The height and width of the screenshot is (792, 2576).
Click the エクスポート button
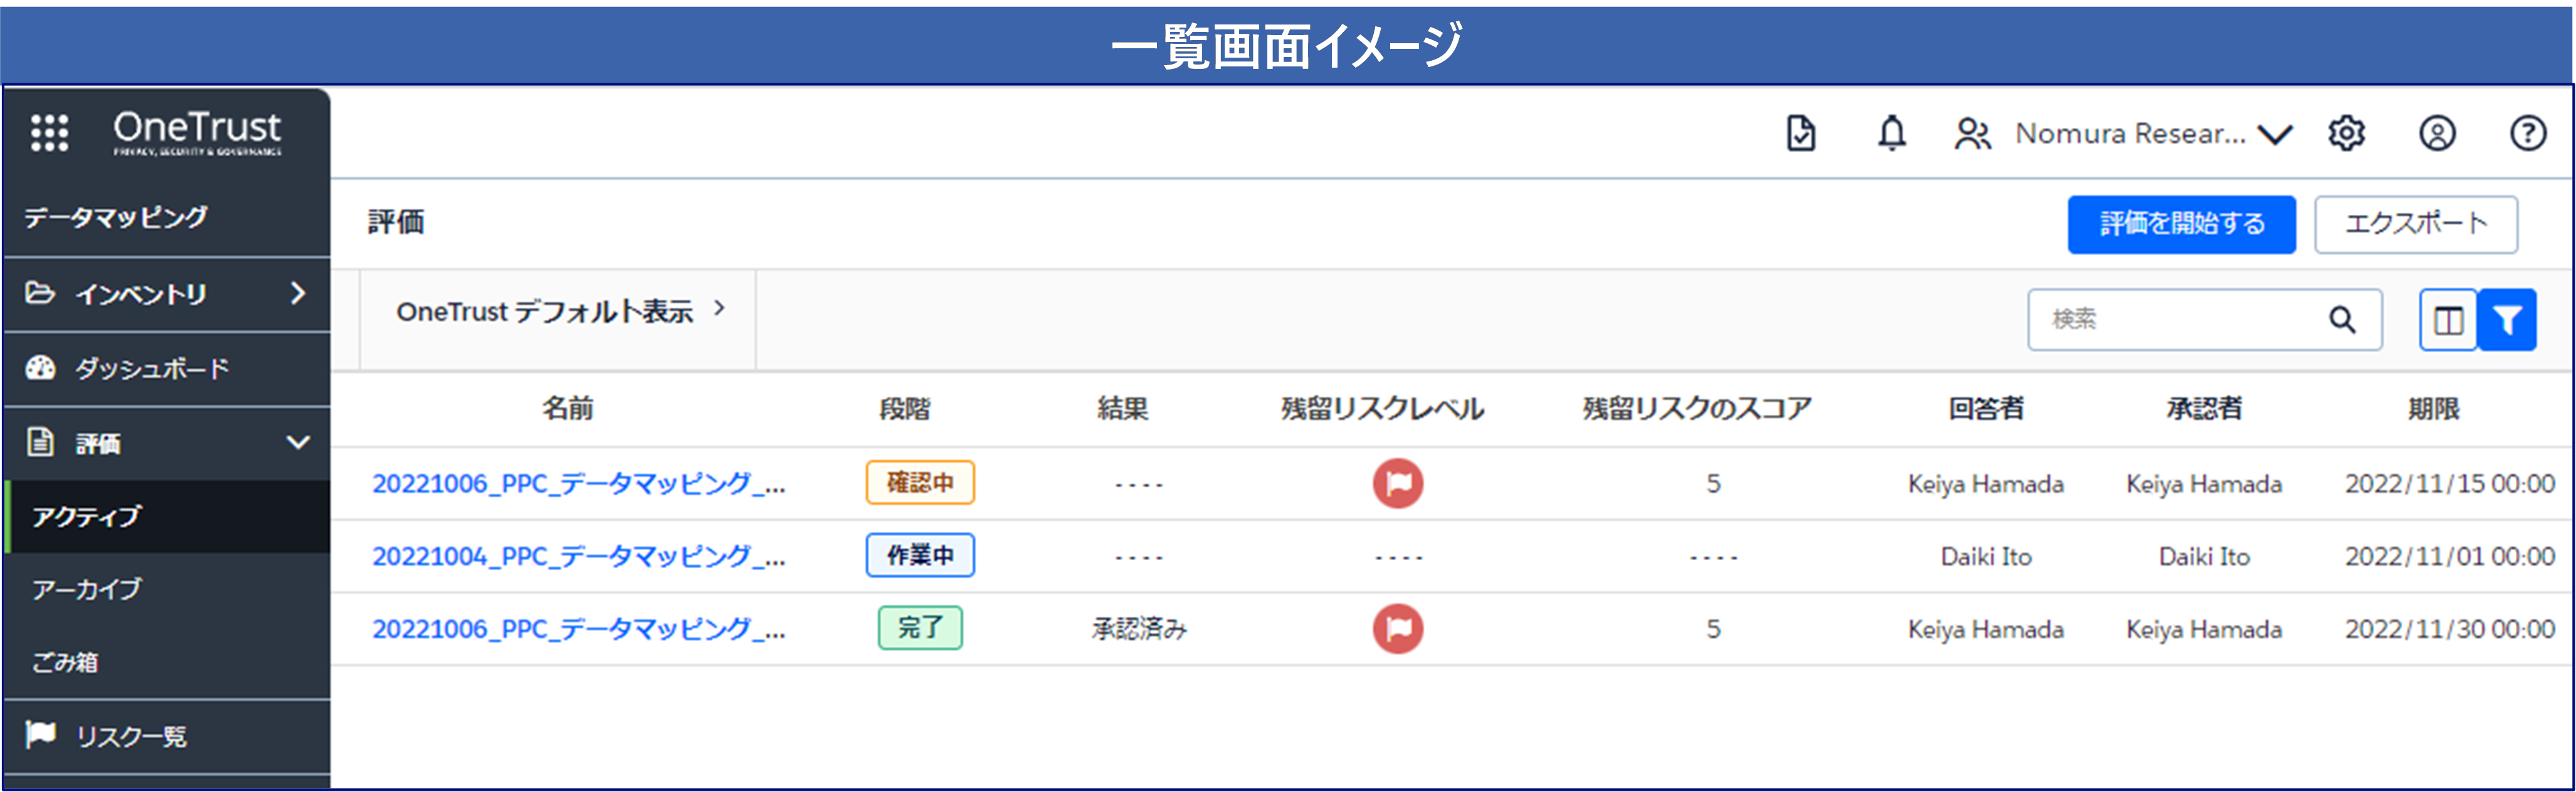2415,224
